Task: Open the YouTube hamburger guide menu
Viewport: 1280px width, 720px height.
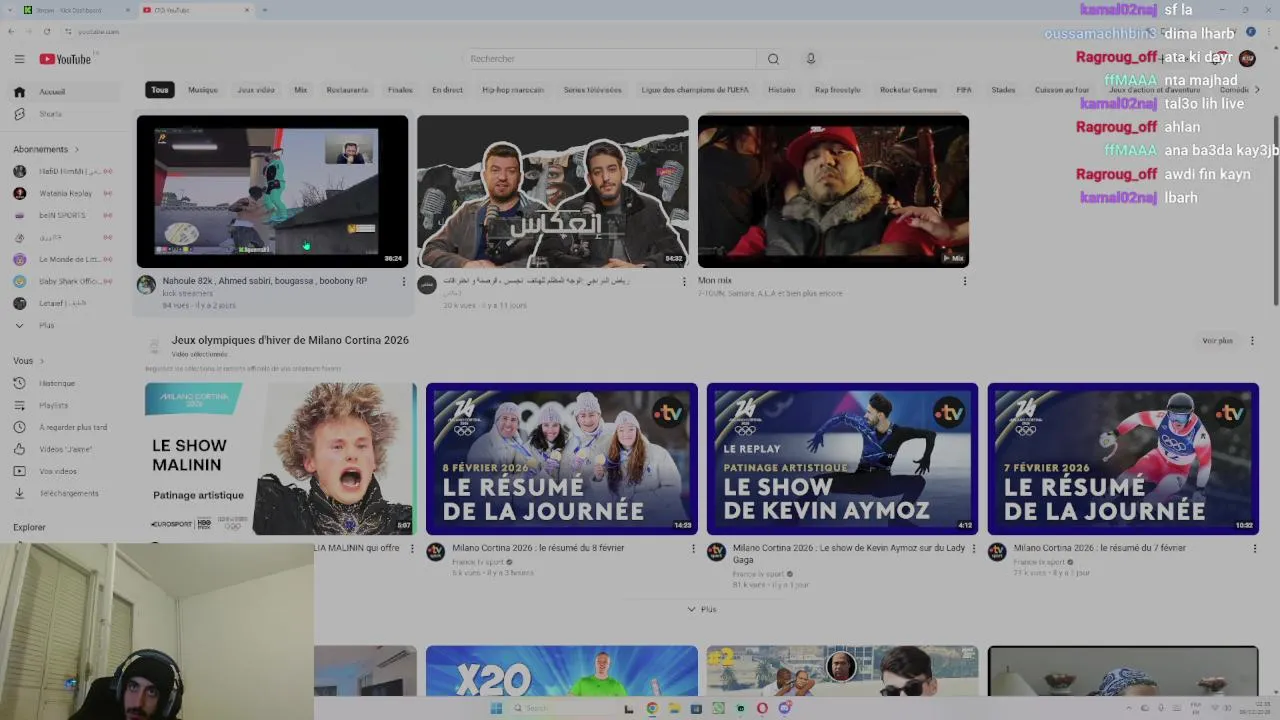Action: point(19,59)
